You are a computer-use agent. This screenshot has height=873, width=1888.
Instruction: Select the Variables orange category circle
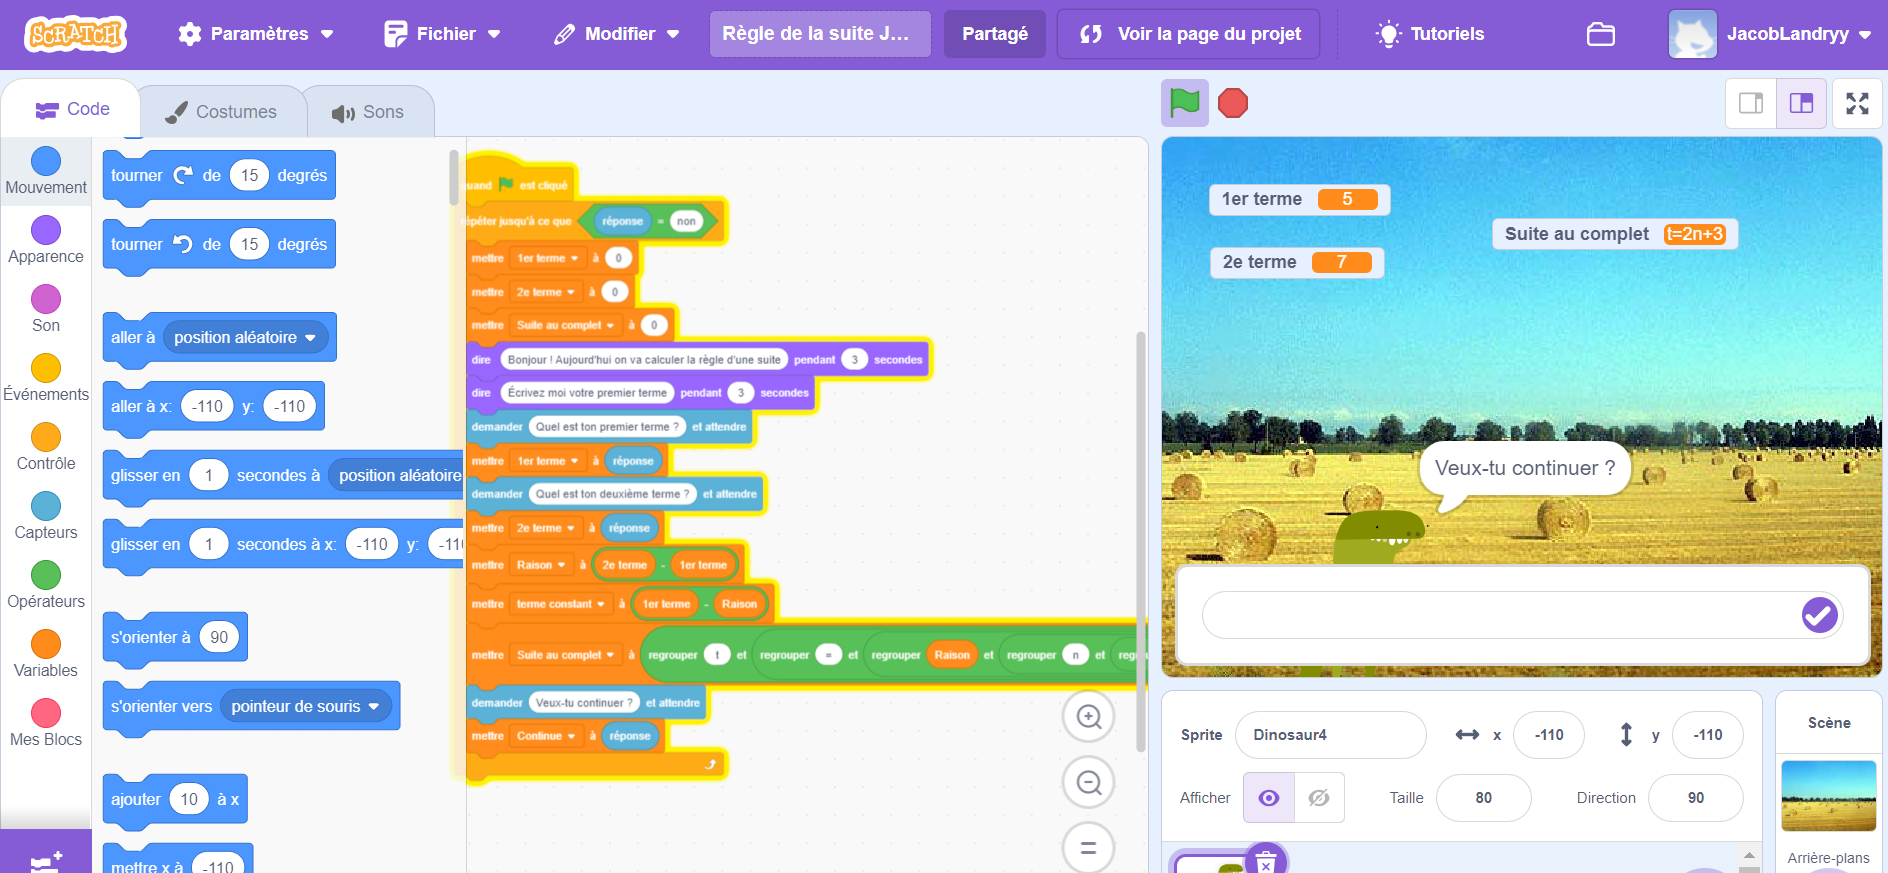[x=46, y=644]
